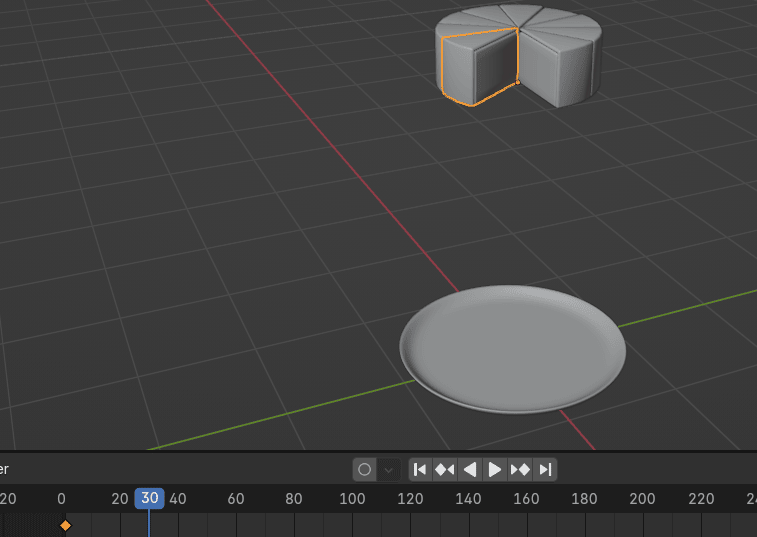Jump to the next keyframe
This screenshot has height=537, width=757.
pos(520,469)
